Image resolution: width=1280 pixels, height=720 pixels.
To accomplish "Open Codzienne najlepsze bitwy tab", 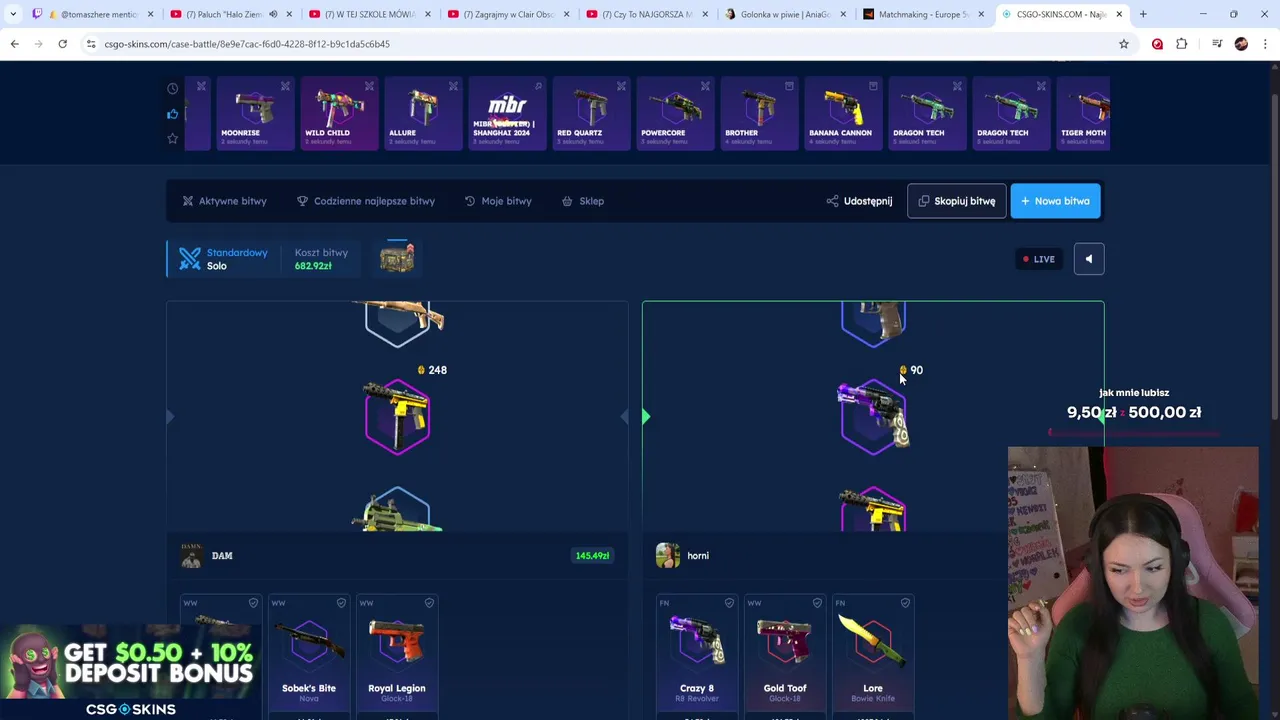I will click(x=366, y=201).
